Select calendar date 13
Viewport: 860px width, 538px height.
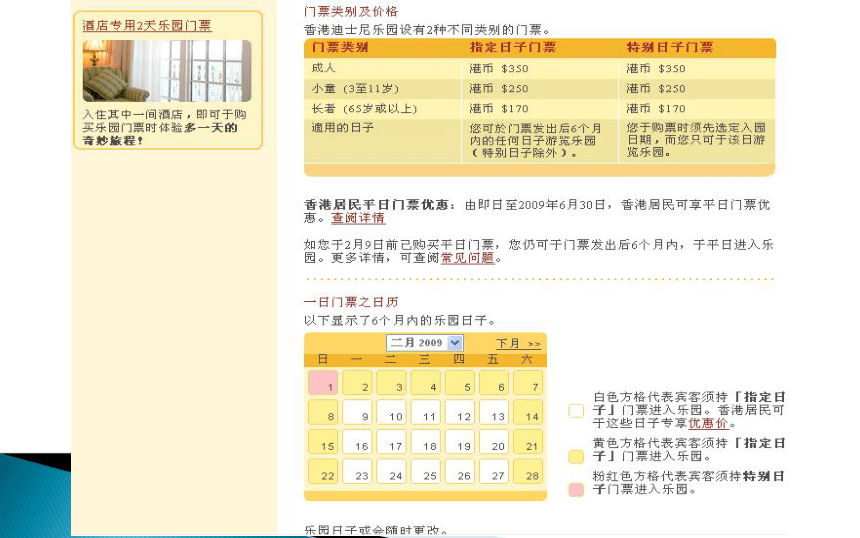coord(493,412)
